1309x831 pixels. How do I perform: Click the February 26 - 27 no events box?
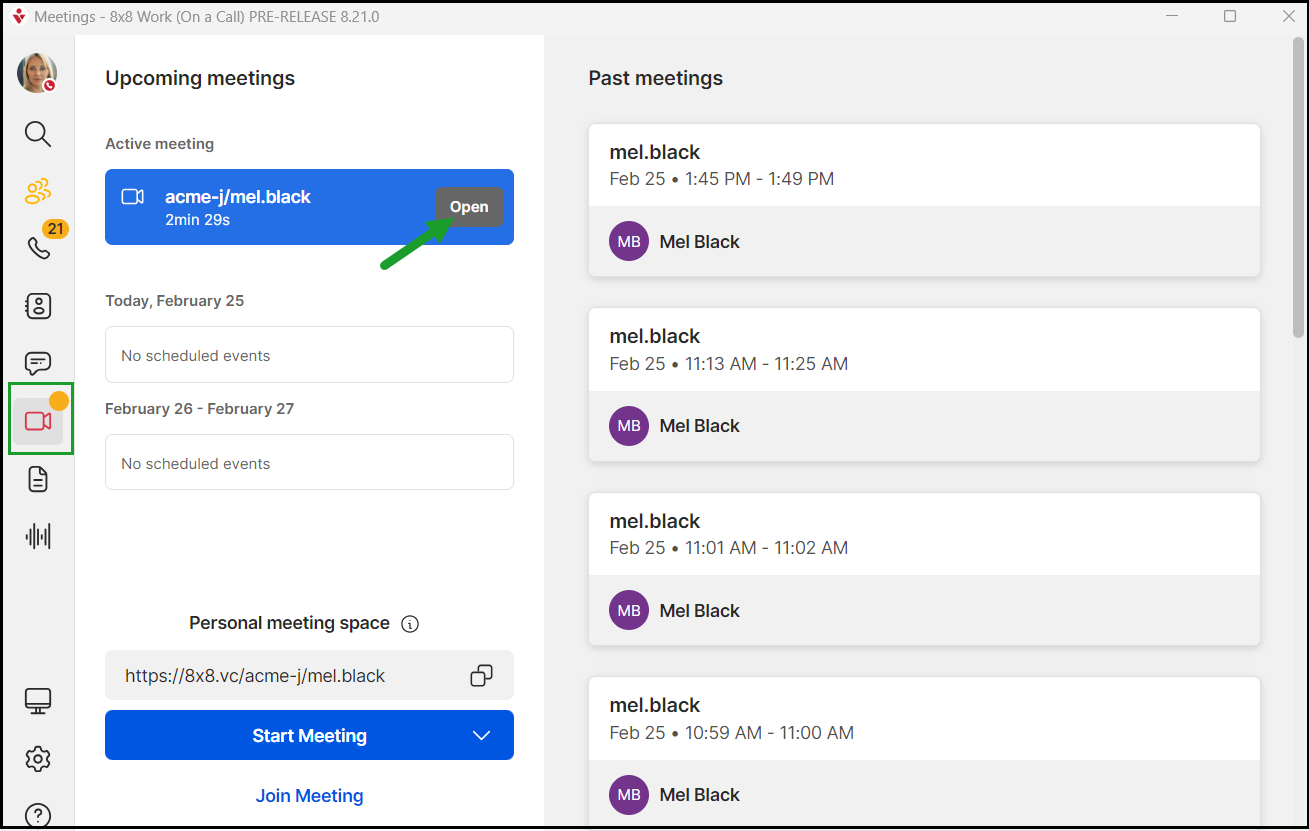pyautogui.click(x=309, y=463)
